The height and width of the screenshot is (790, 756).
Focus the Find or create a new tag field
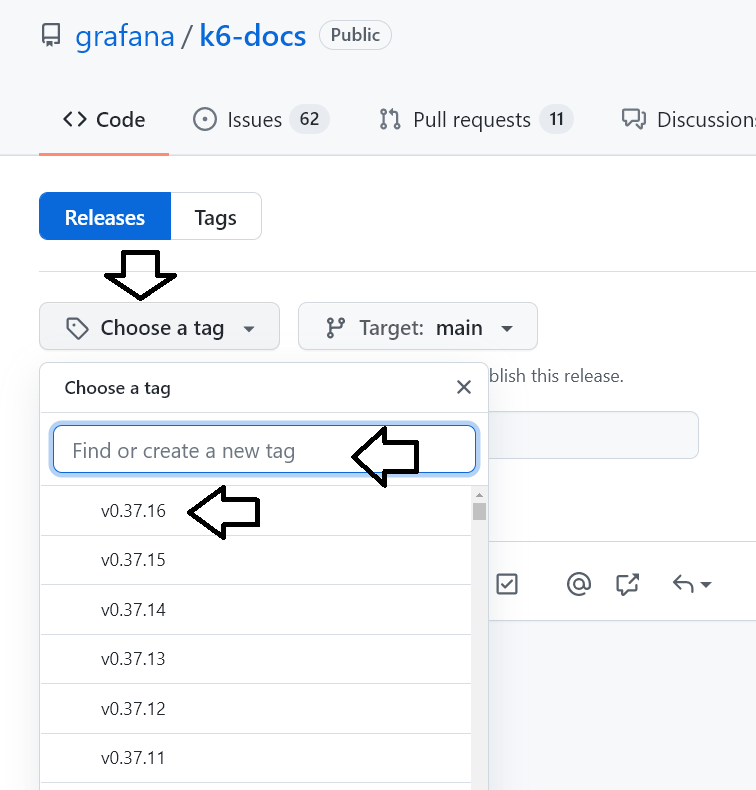point(264,449)
